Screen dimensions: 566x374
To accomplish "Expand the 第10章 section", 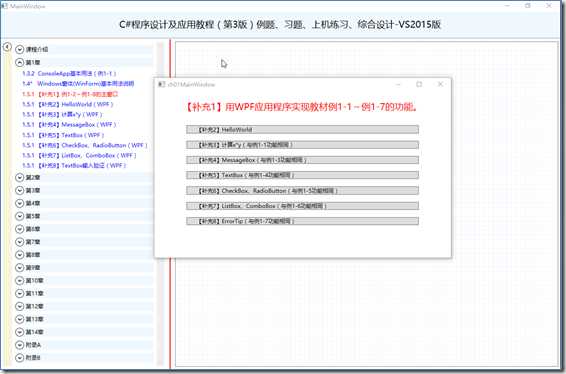I will pos(19,280).
